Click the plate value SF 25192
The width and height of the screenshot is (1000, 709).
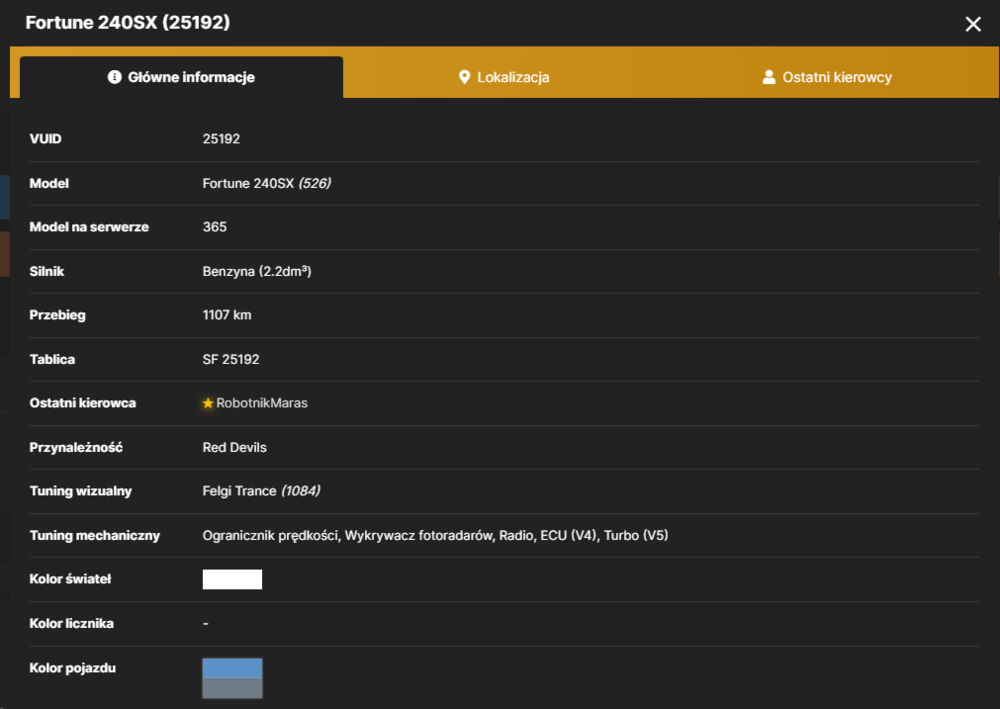(231, 360)
